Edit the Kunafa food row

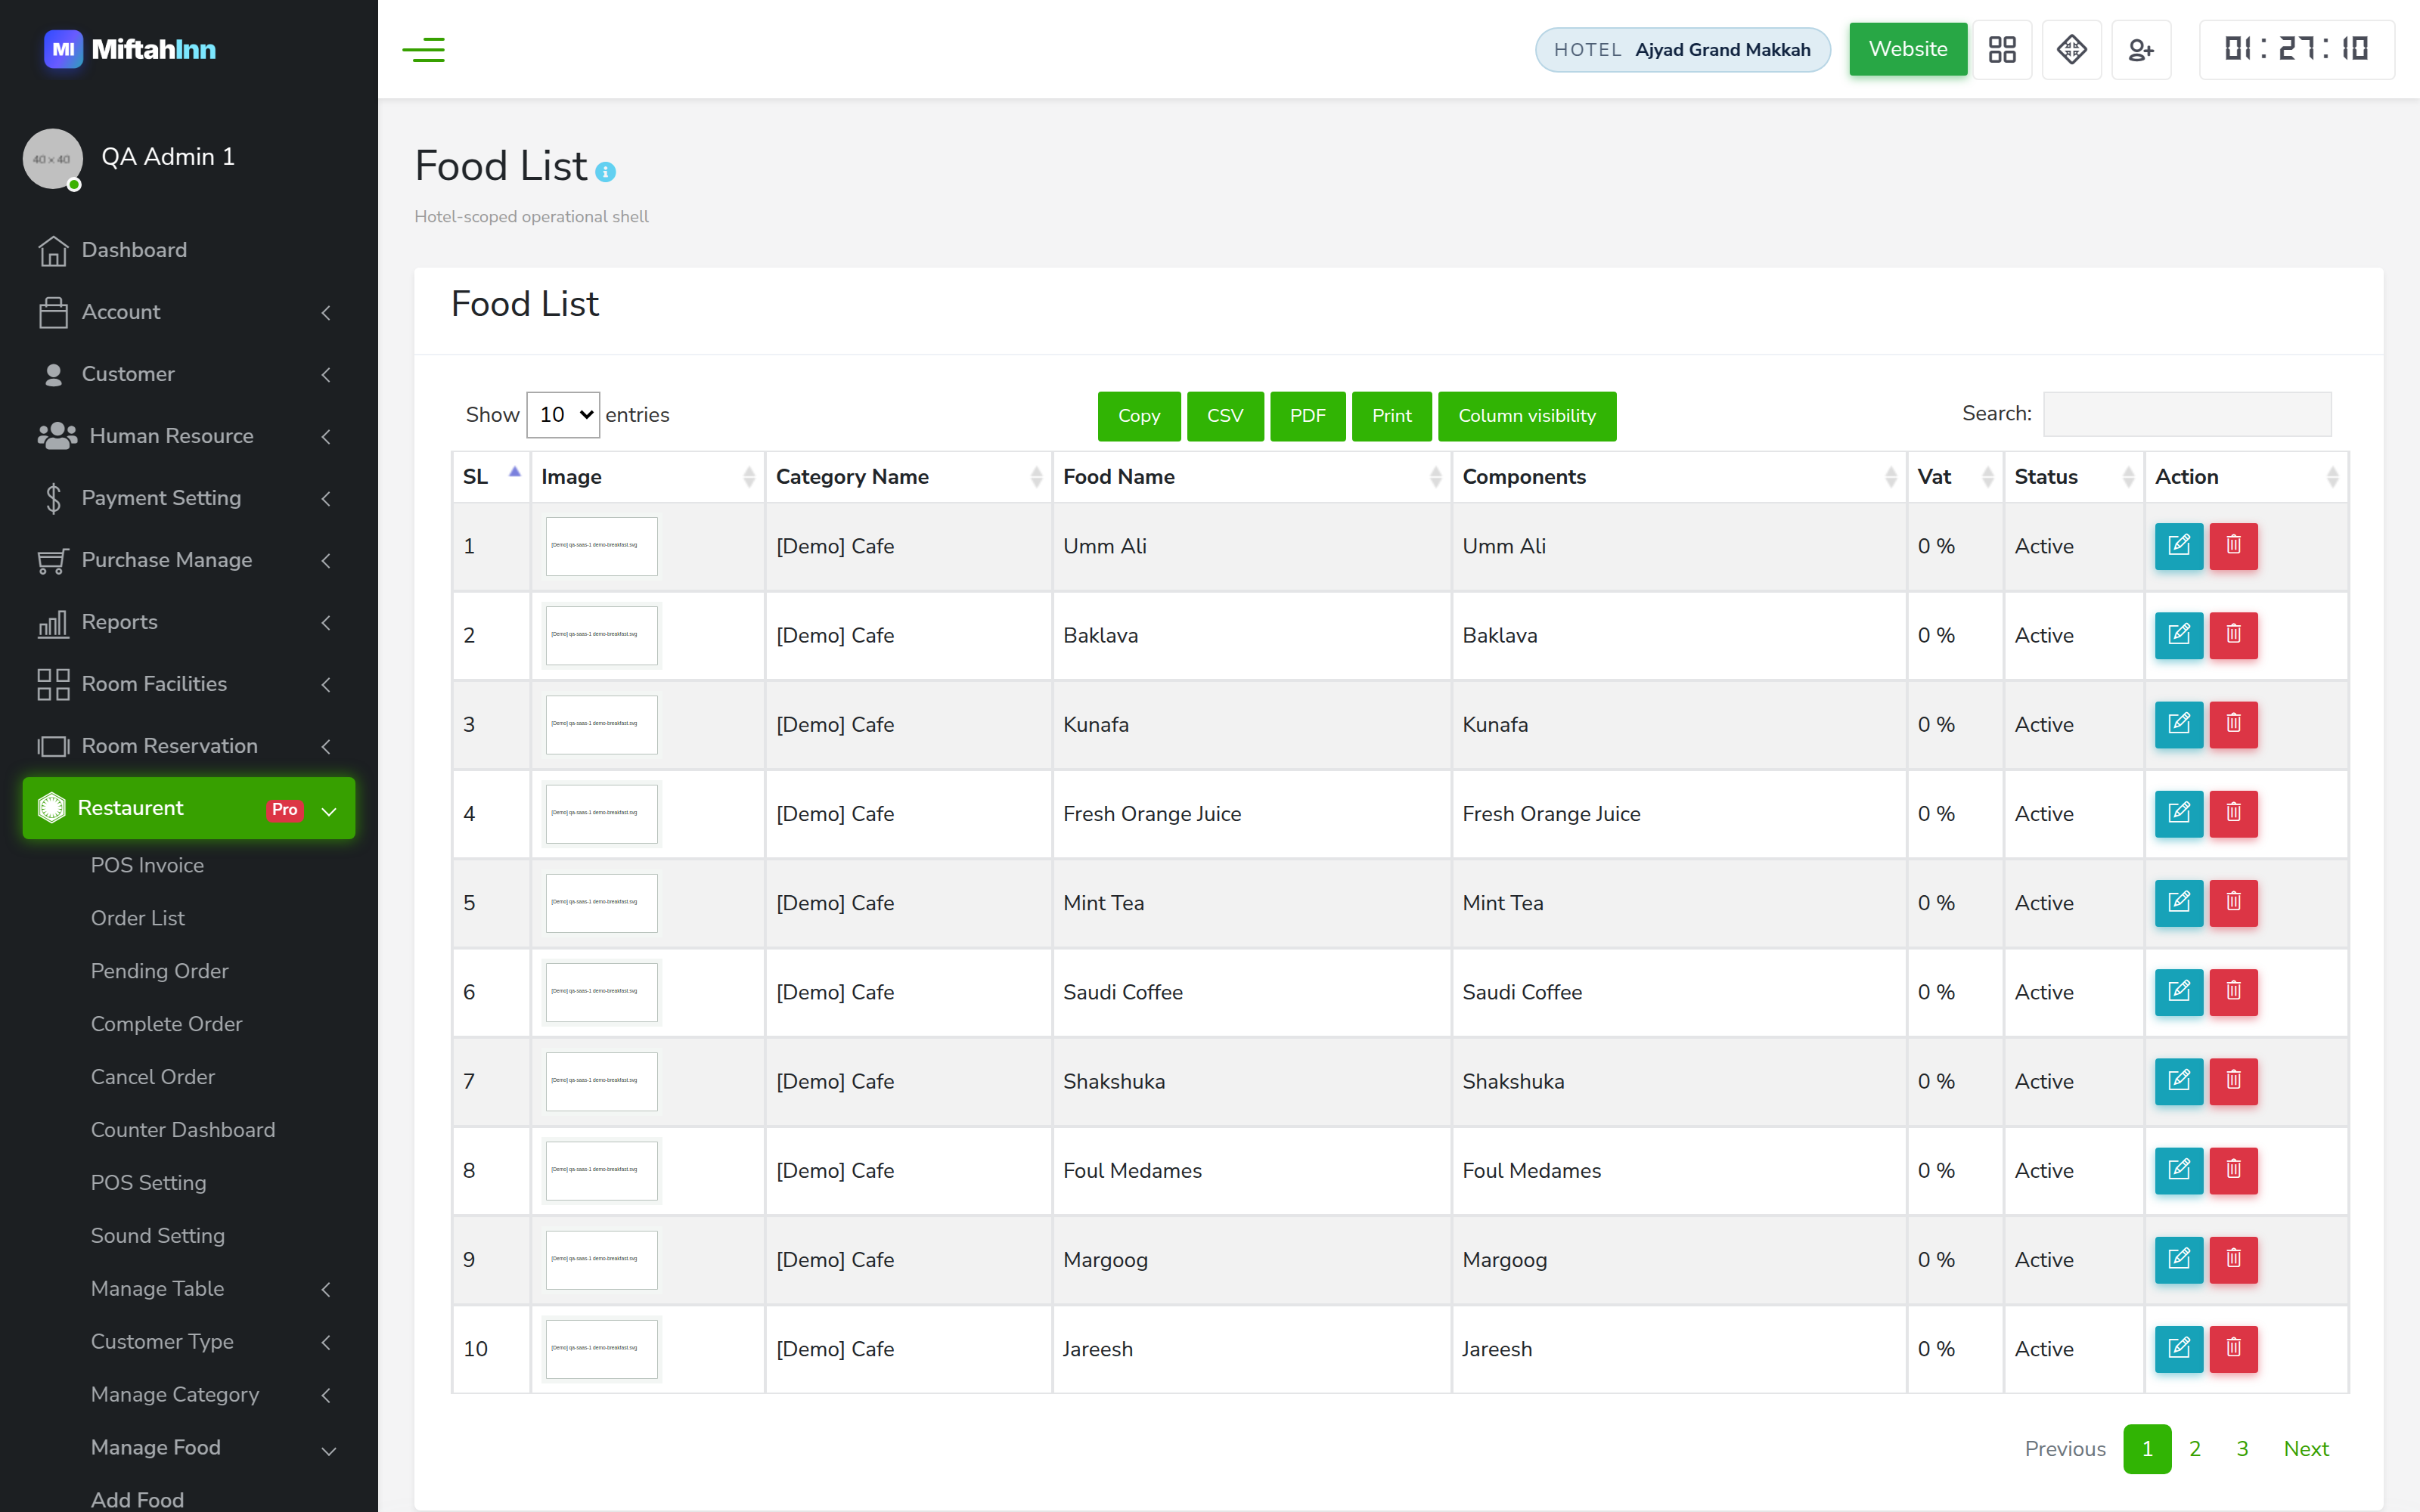coord(2179,724)
